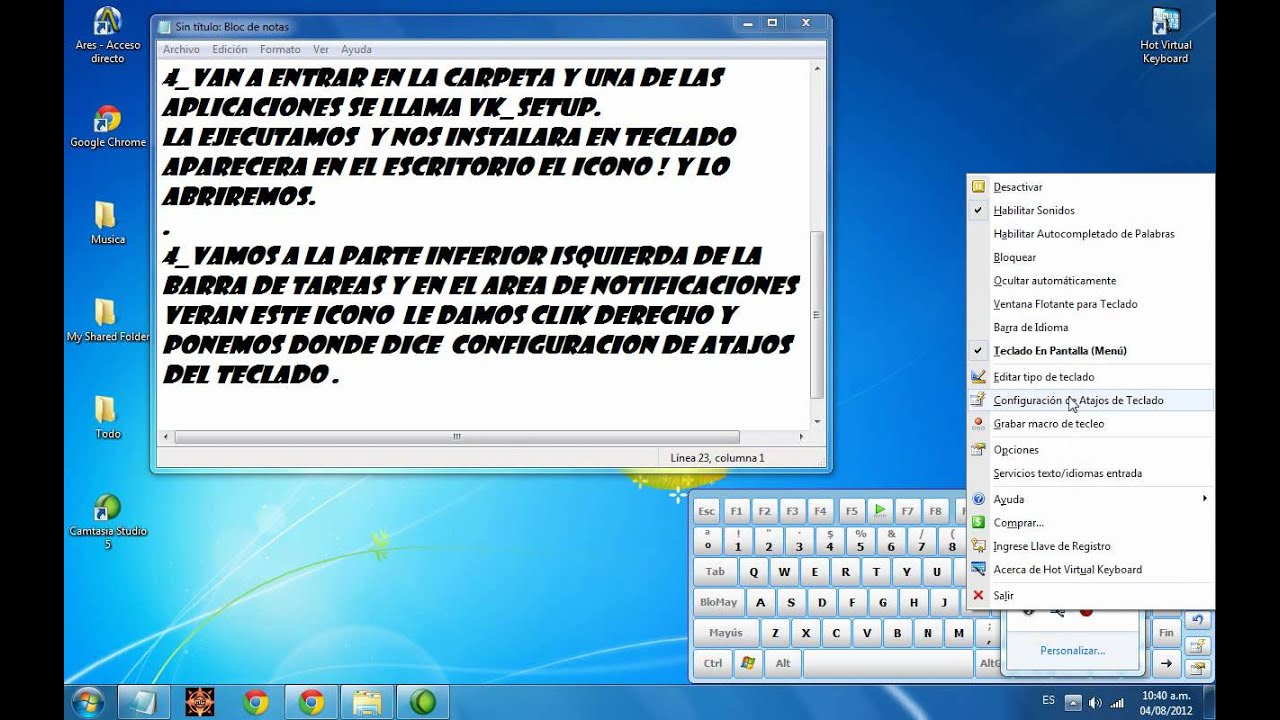
Task: Select the Todo desktop folder
Action: tap(107, 417)
